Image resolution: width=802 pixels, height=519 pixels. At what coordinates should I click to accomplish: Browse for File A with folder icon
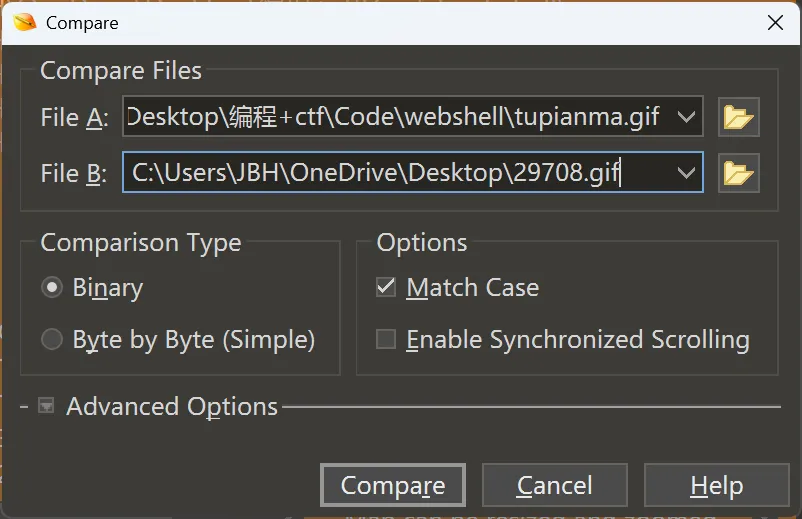738,117
